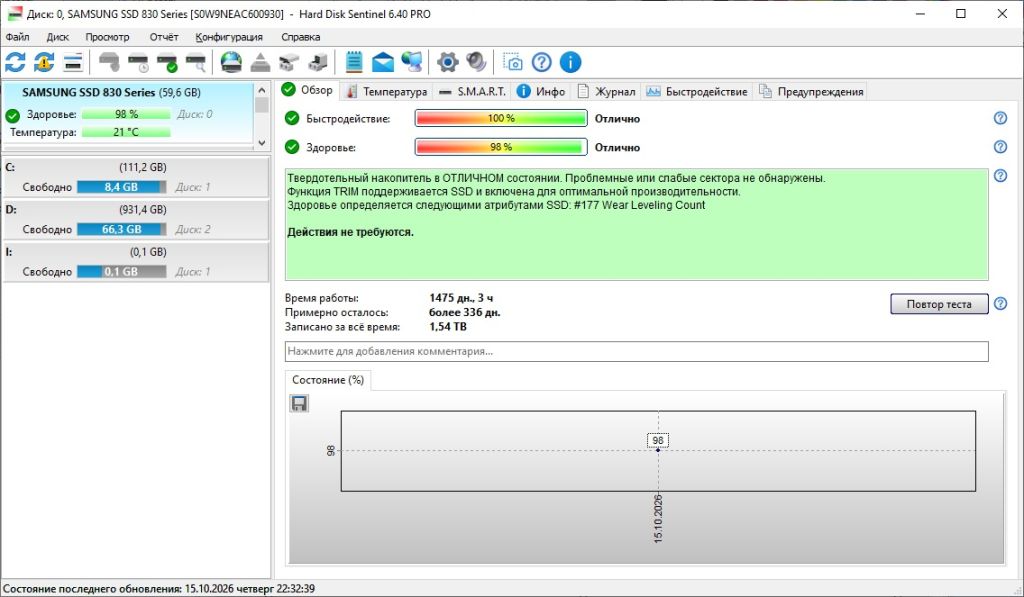Open configuration with the gear icon

point(447,63)
